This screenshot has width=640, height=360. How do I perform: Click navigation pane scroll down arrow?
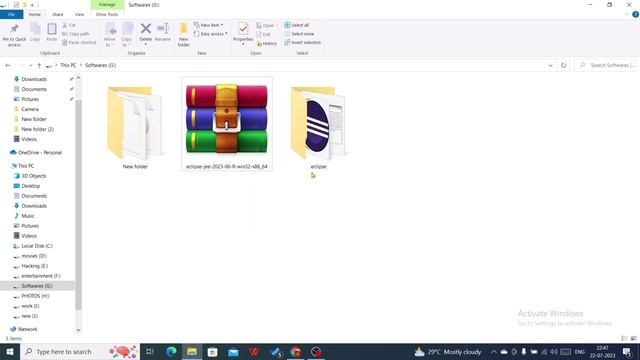click(x=78, y=330)
